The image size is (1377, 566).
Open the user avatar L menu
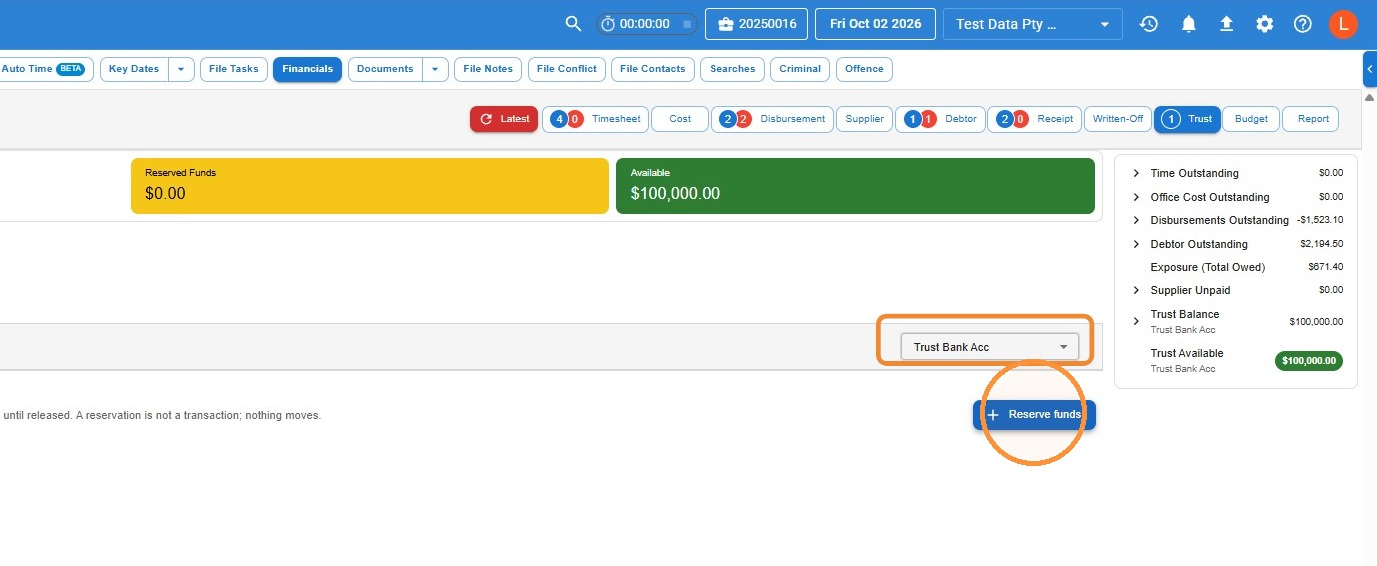[1343, 24]
